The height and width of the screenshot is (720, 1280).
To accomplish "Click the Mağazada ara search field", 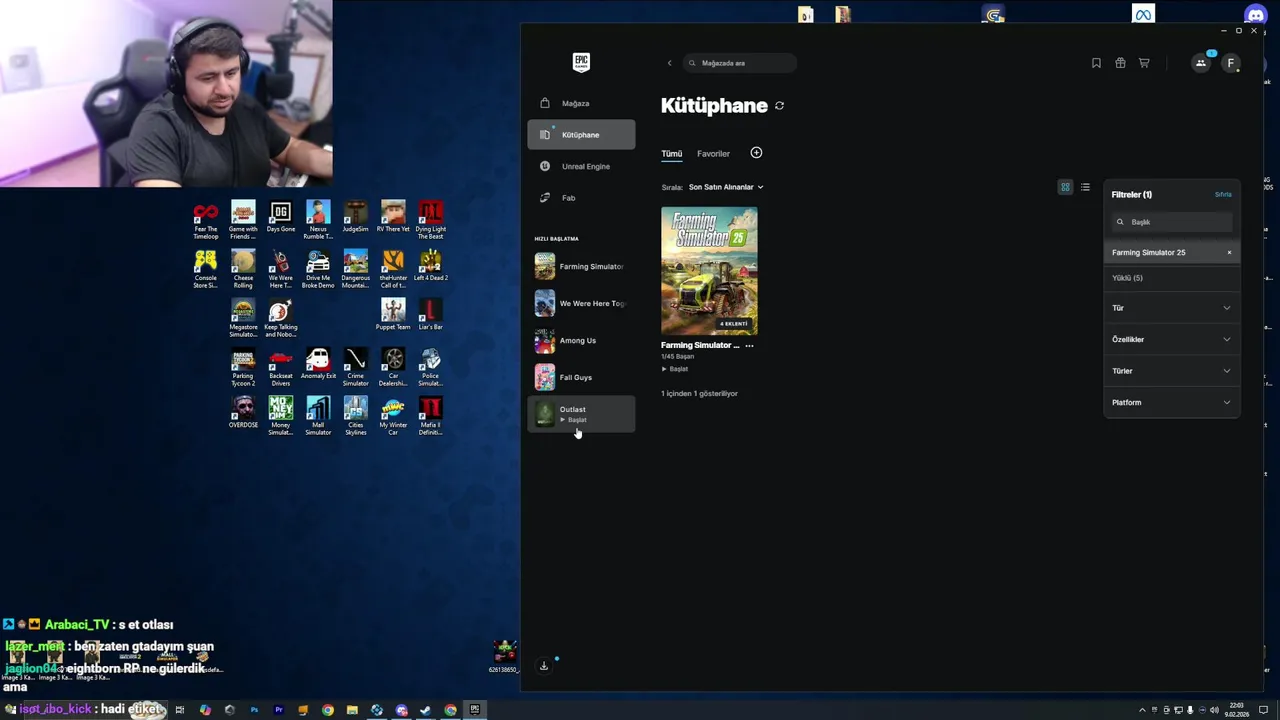I will tap(740, 63).
